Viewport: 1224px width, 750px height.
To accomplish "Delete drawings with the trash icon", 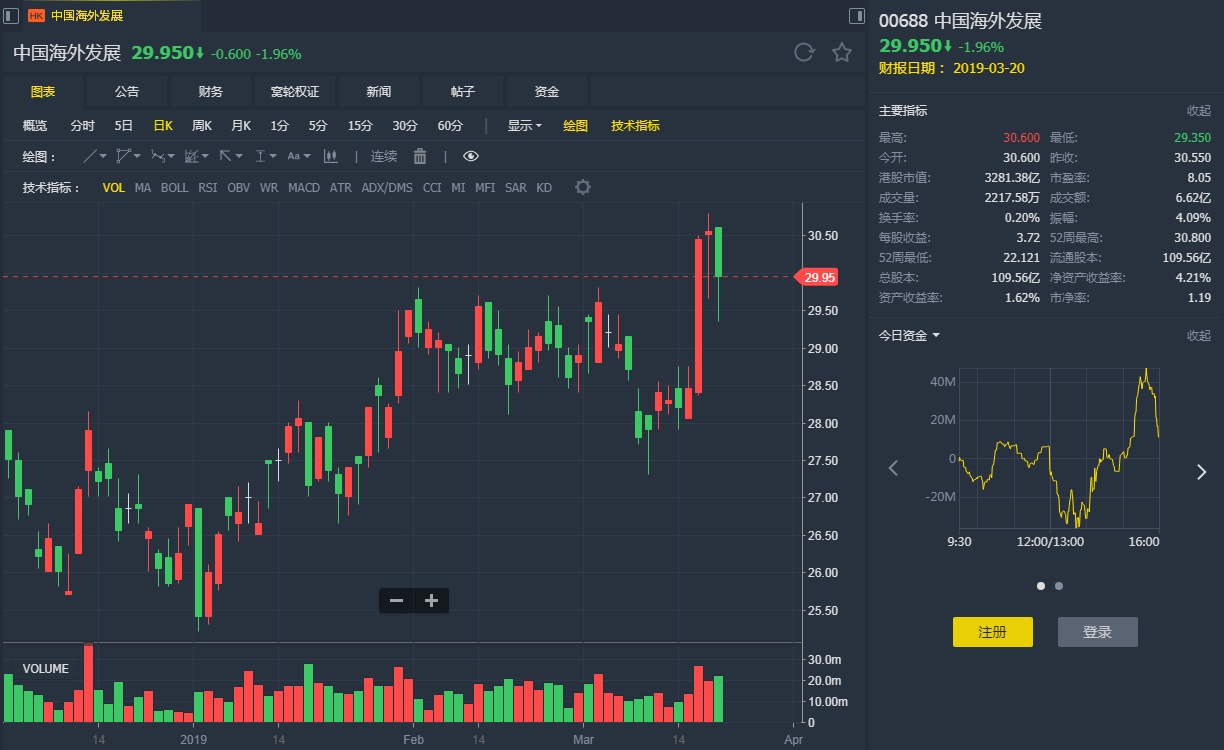I will point(420,156).
